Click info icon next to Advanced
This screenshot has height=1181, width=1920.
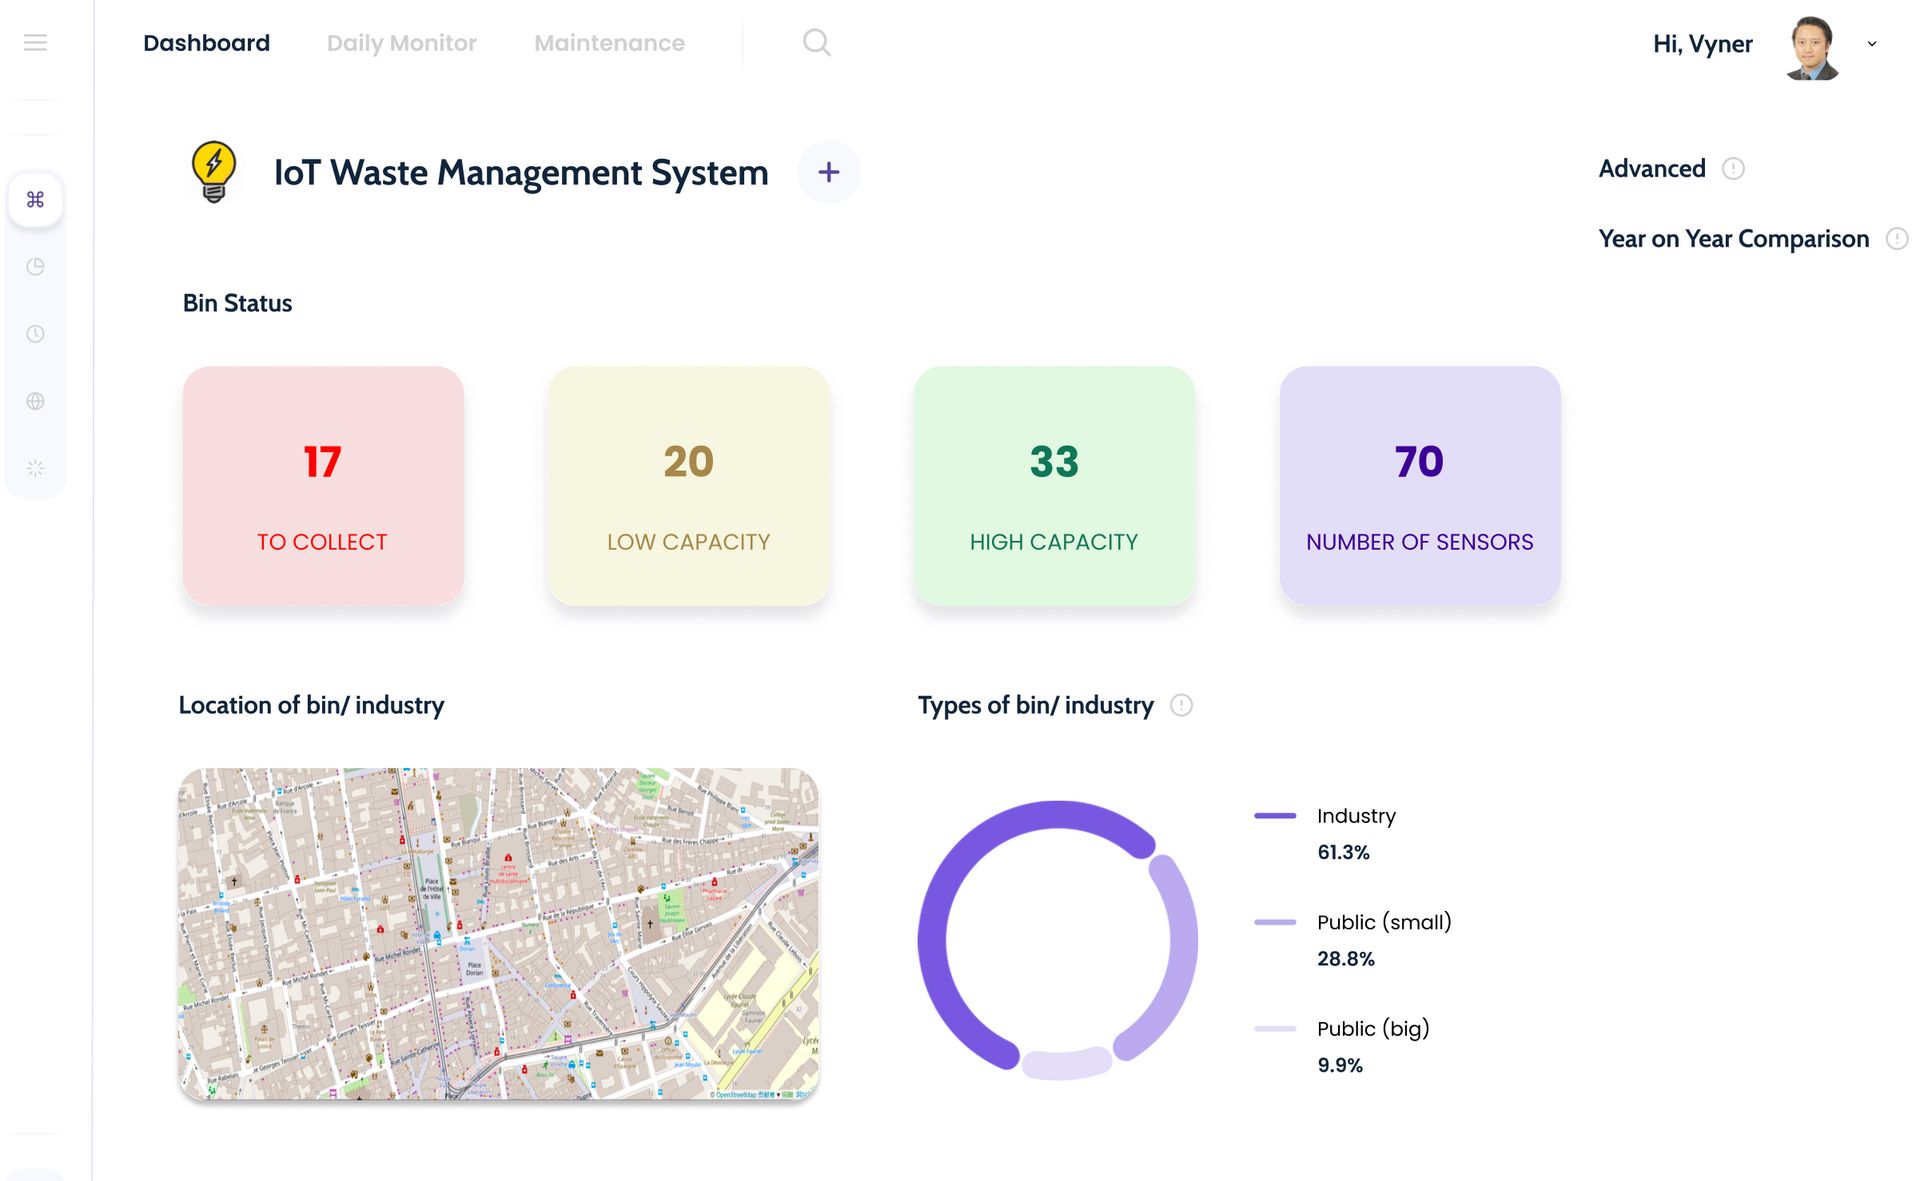[1733, 169]
